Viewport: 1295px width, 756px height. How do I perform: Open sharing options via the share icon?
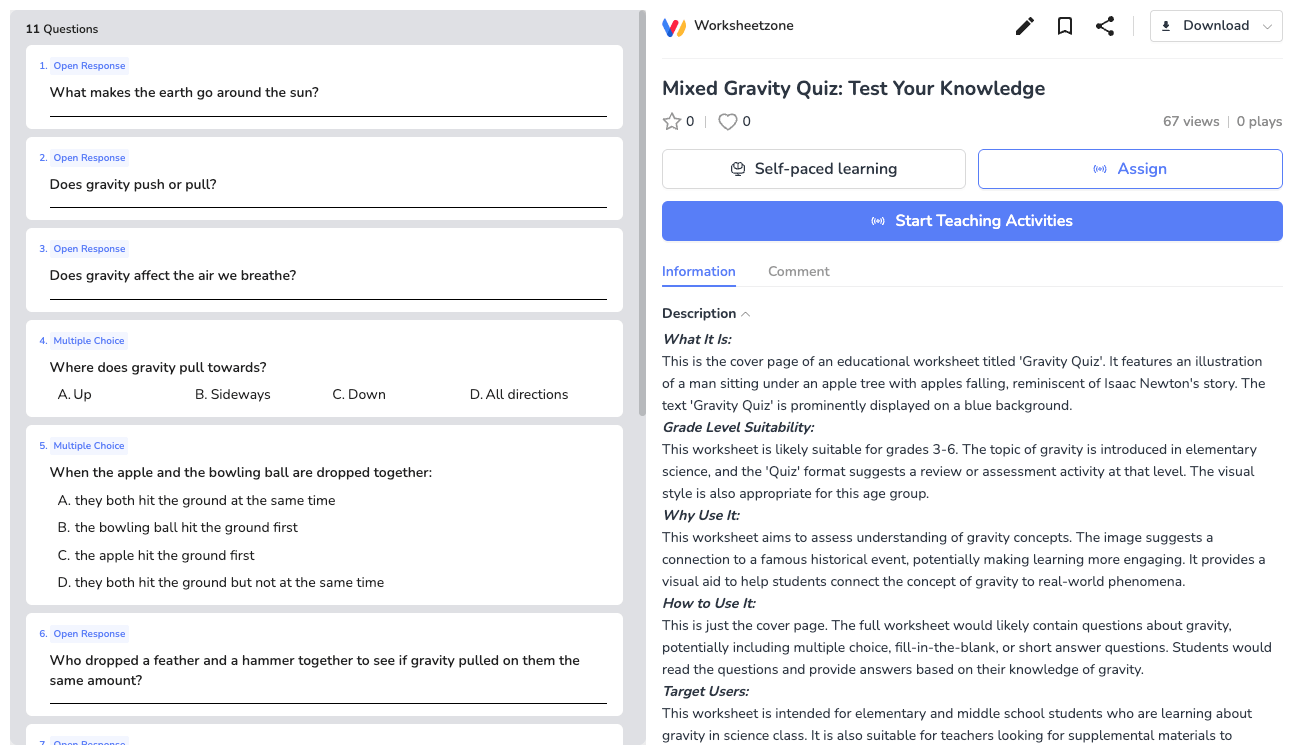tap(1105, 26)
